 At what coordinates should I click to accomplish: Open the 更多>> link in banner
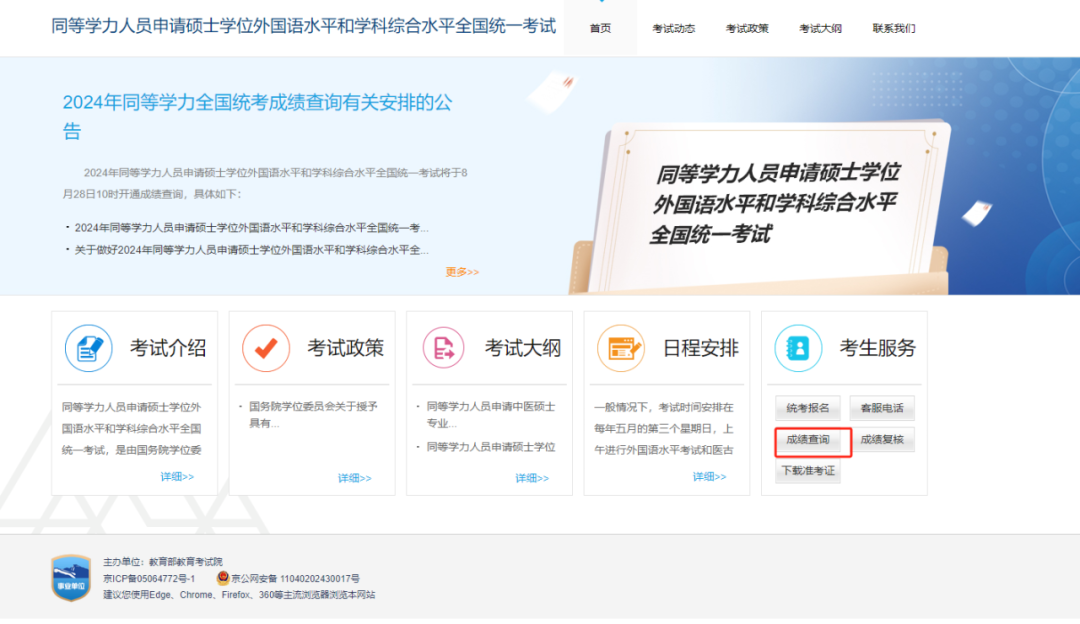point(462,272)
